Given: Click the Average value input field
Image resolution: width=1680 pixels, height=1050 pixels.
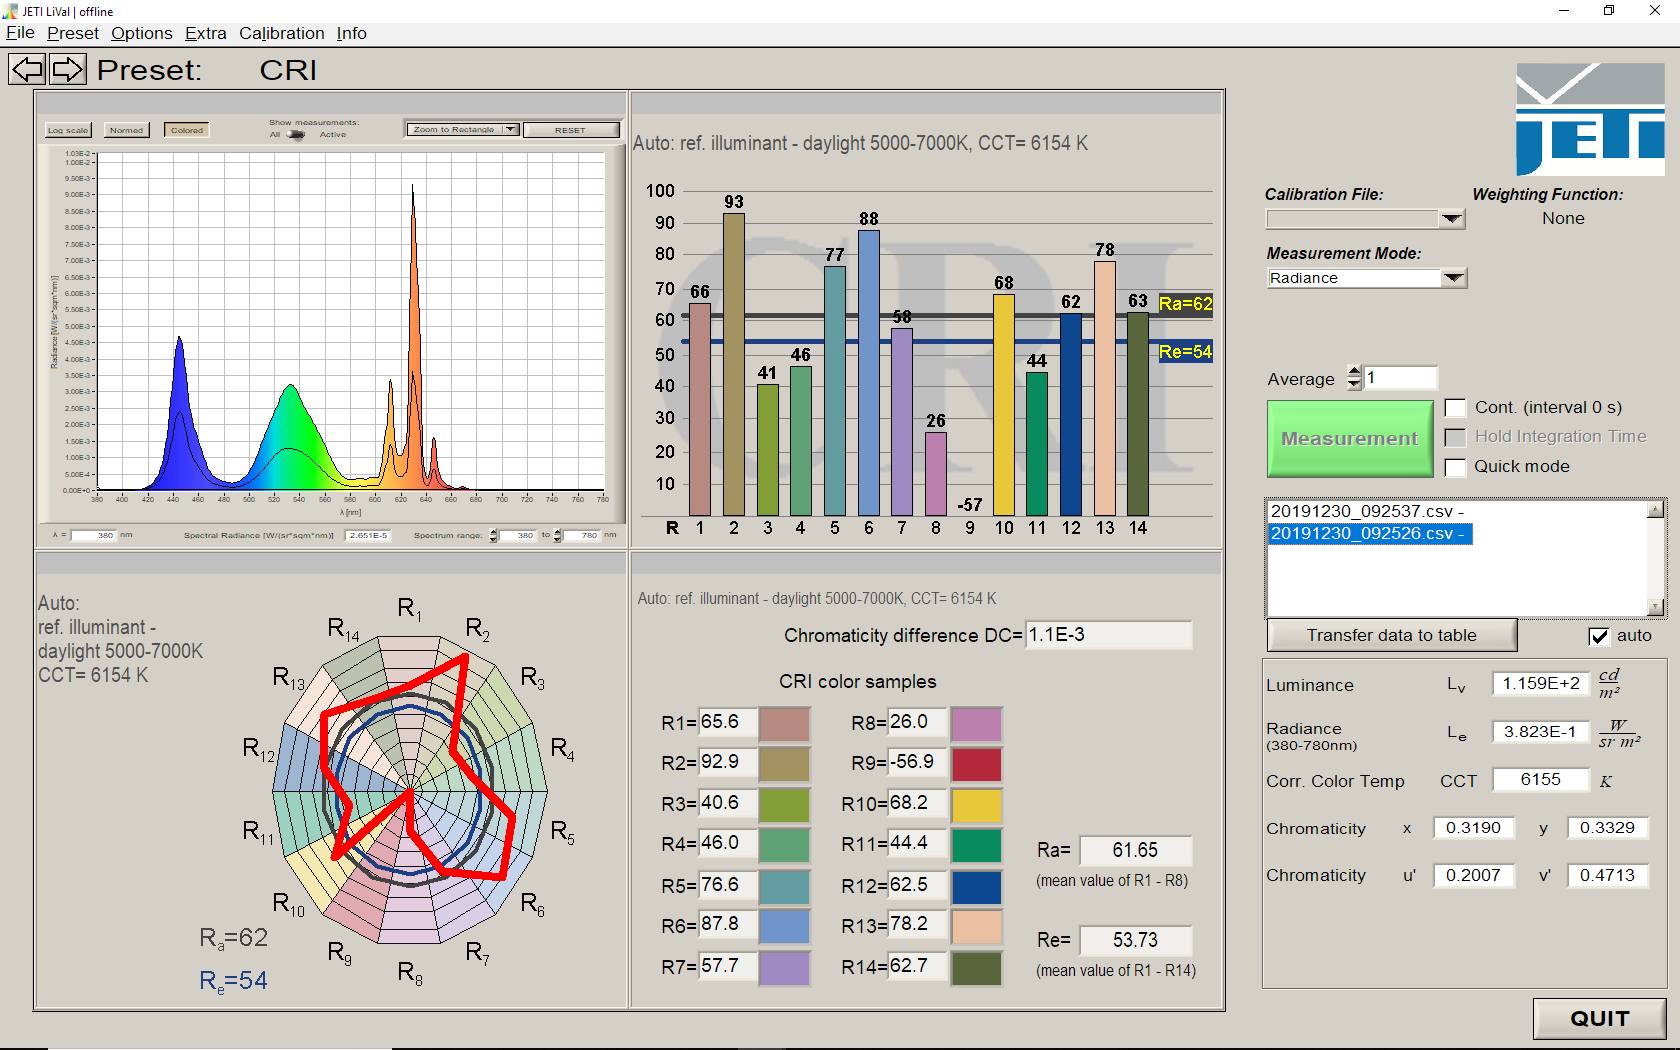Looking at the screenshot, I should tap(1400, 378).
